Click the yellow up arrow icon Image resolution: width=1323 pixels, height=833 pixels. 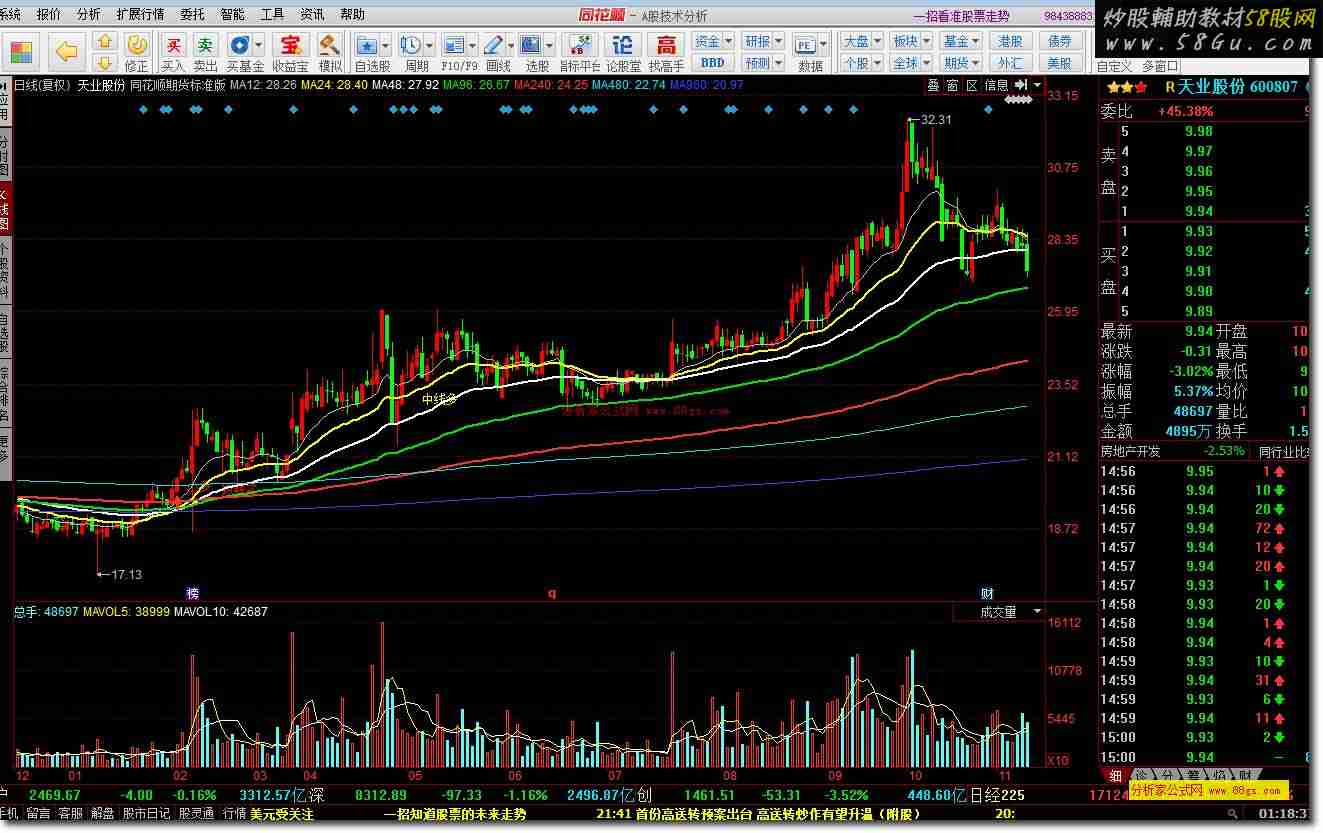pos(105,42)
